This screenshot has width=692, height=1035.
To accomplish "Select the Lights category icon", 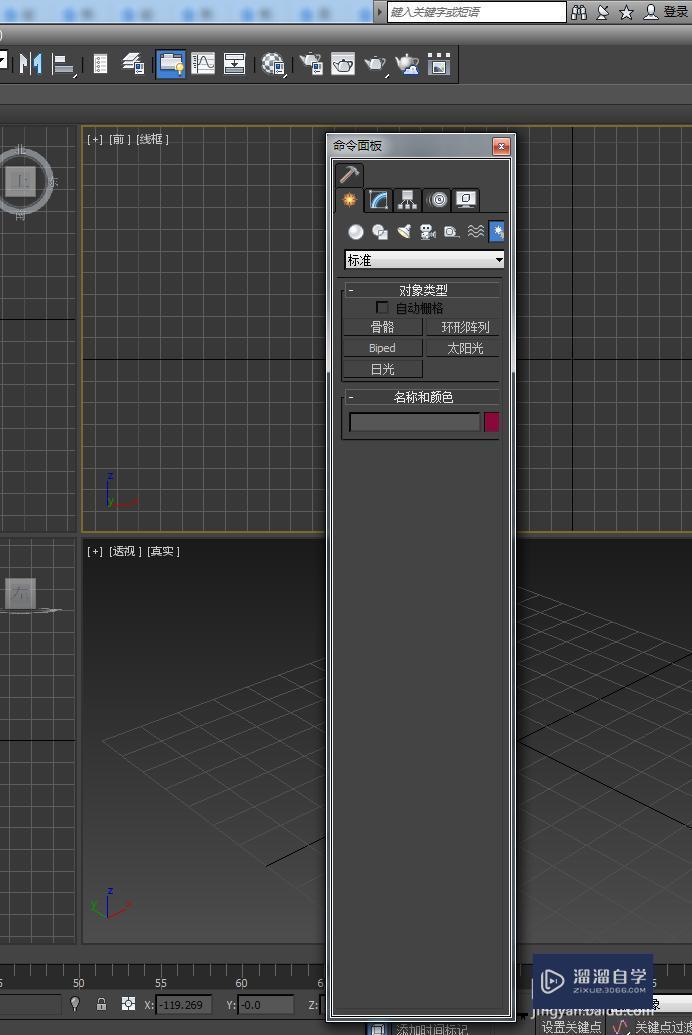I will click(404, 232).
